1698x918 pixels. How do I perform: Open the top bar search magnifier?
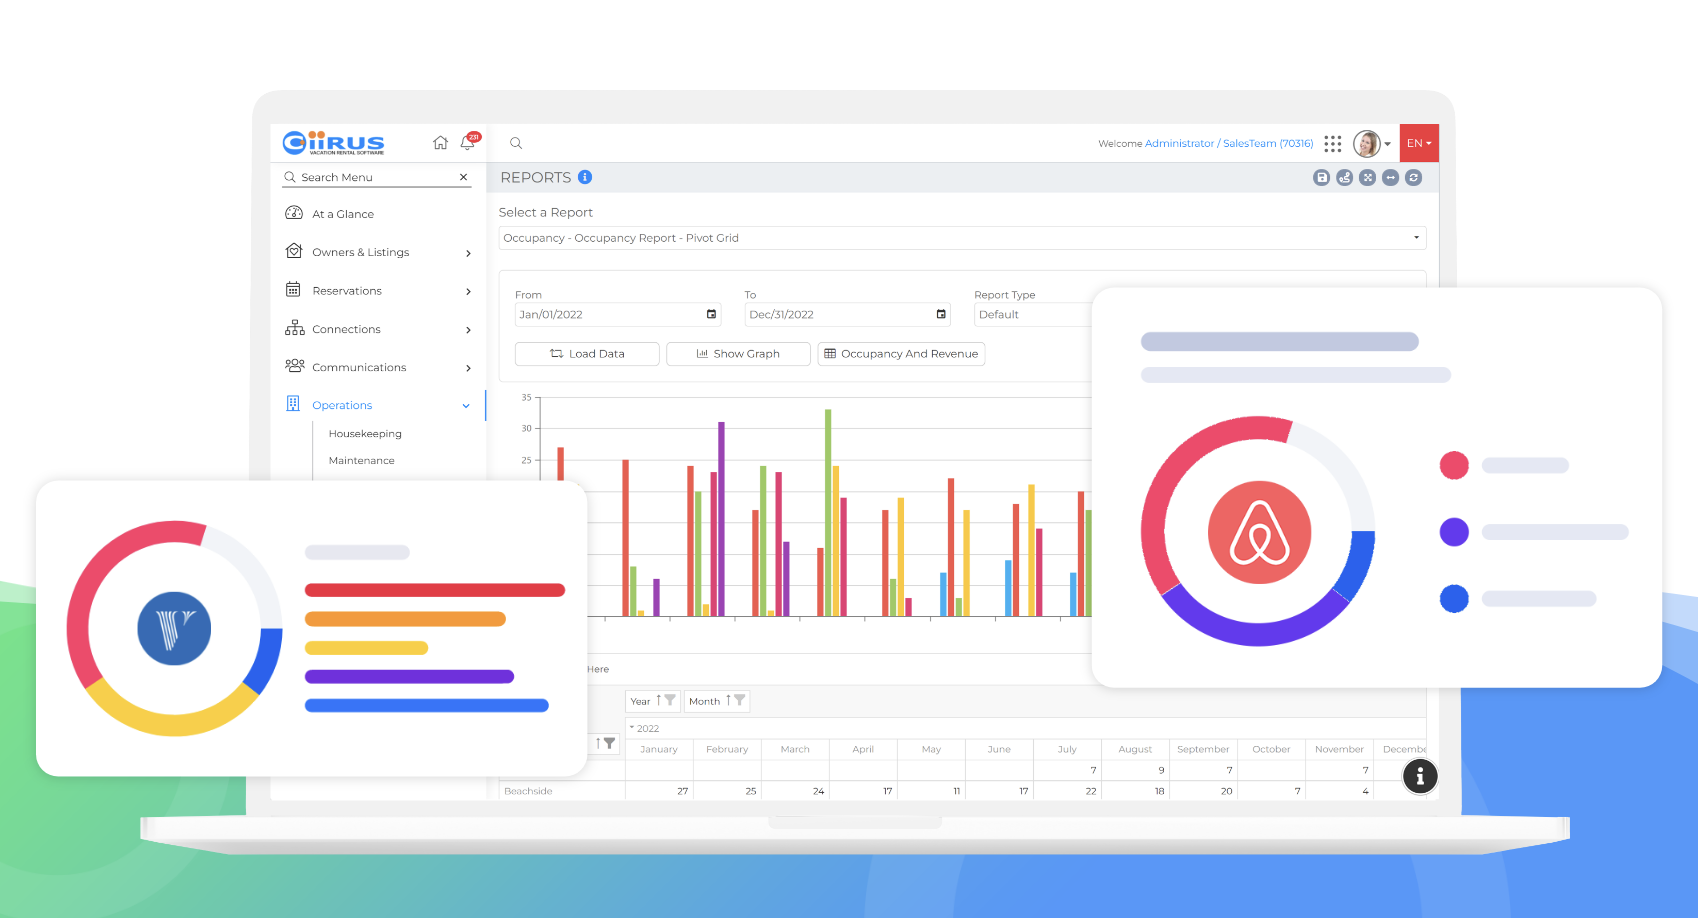[516, 143]
